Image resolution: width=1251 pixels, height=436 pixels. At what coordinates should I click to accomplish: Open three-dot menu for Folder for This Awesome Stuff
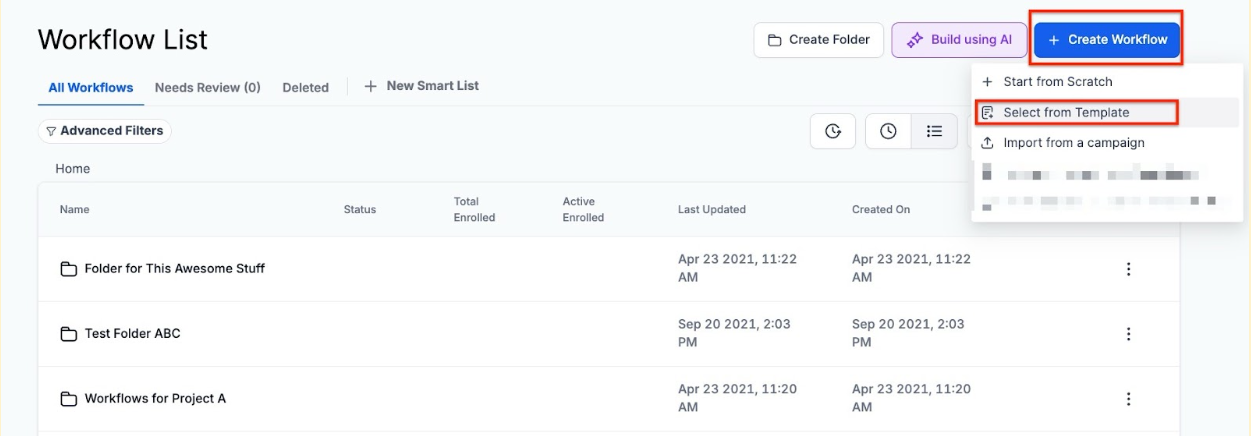[1128, 269]
